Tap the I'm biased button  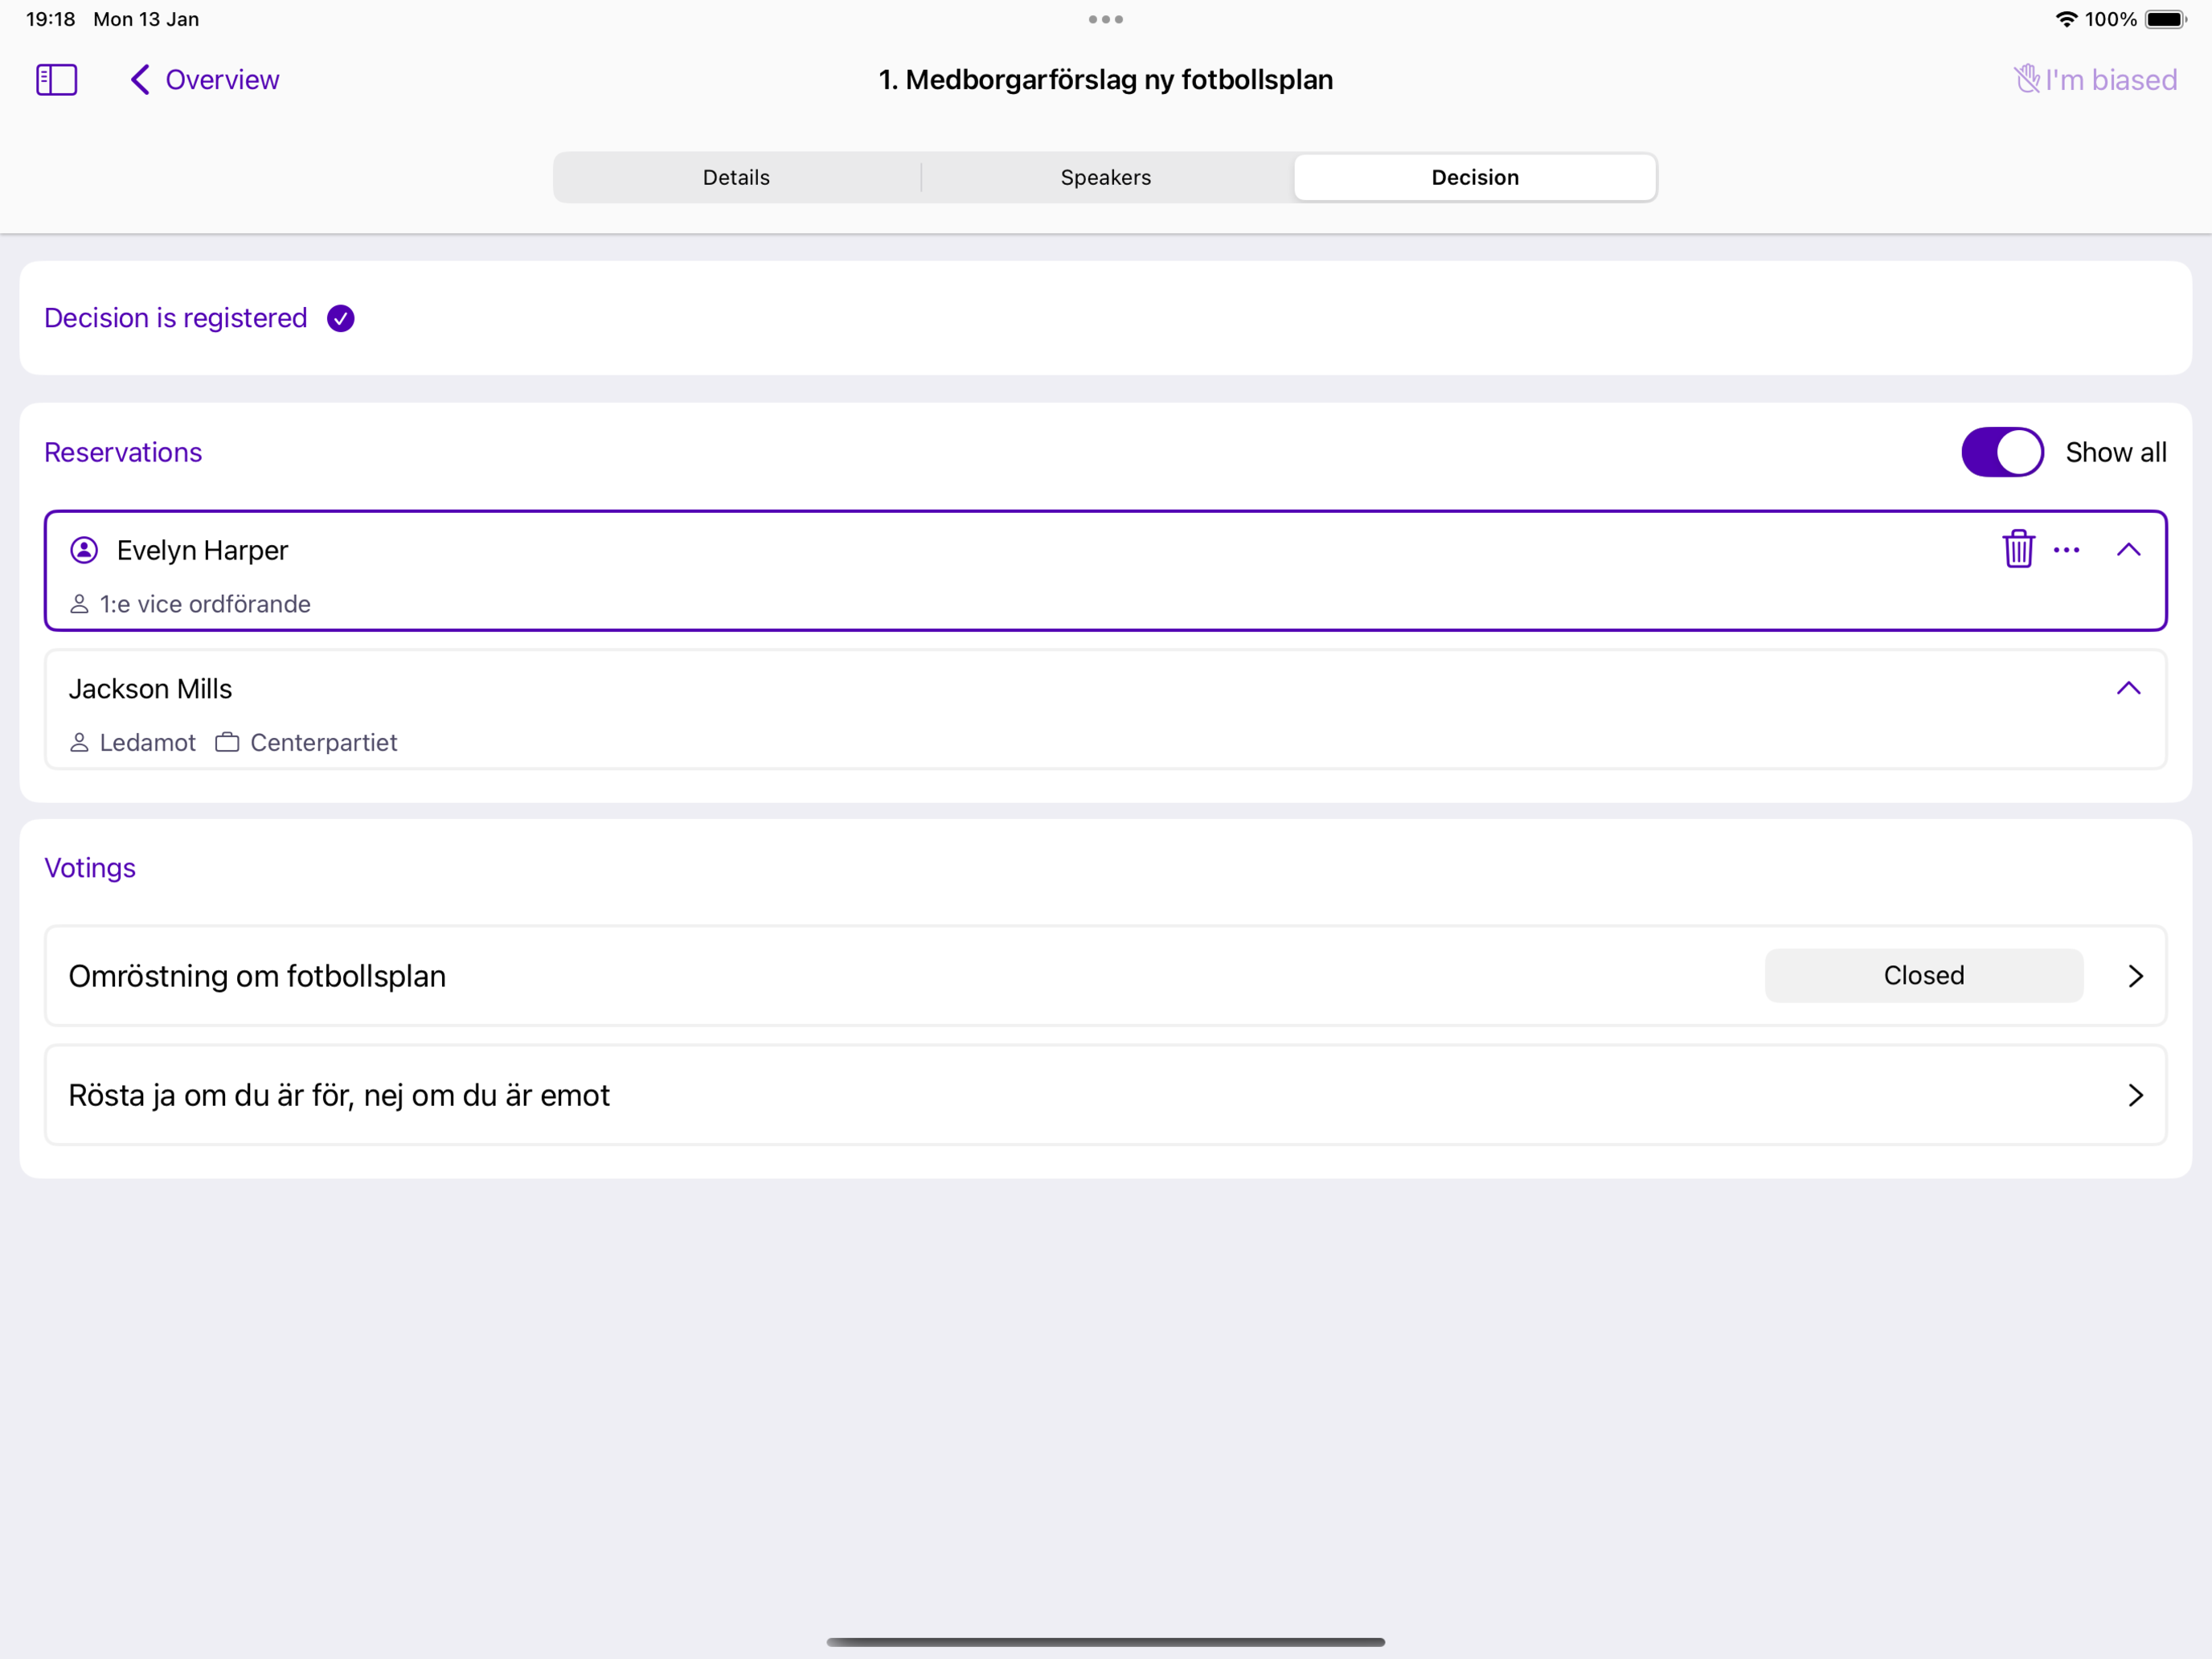[x=2095, y=80]
